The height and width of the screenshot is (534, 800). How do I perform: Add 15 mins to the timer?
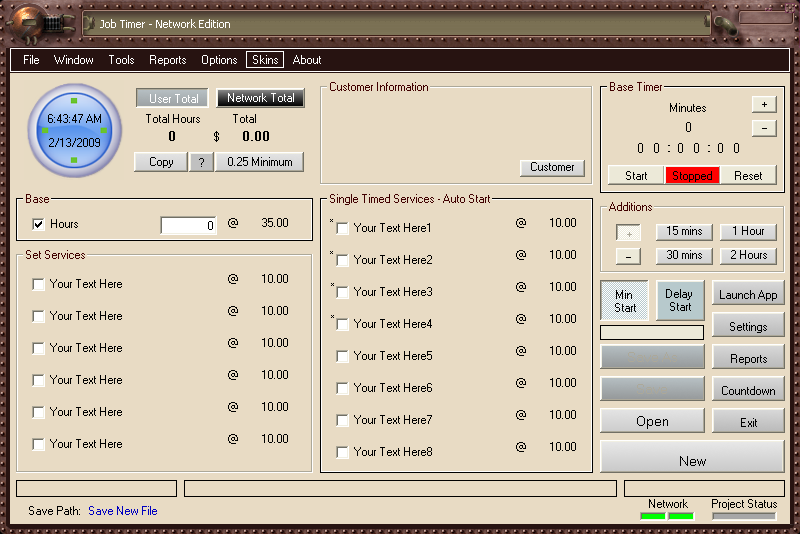[684, 232]
